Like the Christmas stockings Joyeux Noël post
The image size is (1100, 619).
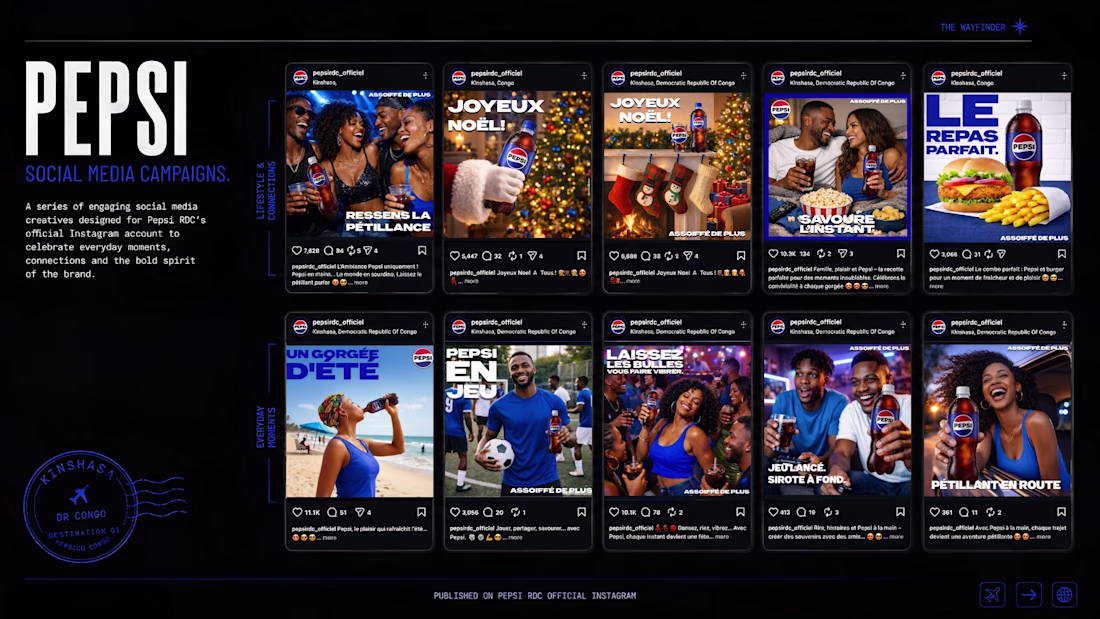pyautogui.click(x=614, y=255)
